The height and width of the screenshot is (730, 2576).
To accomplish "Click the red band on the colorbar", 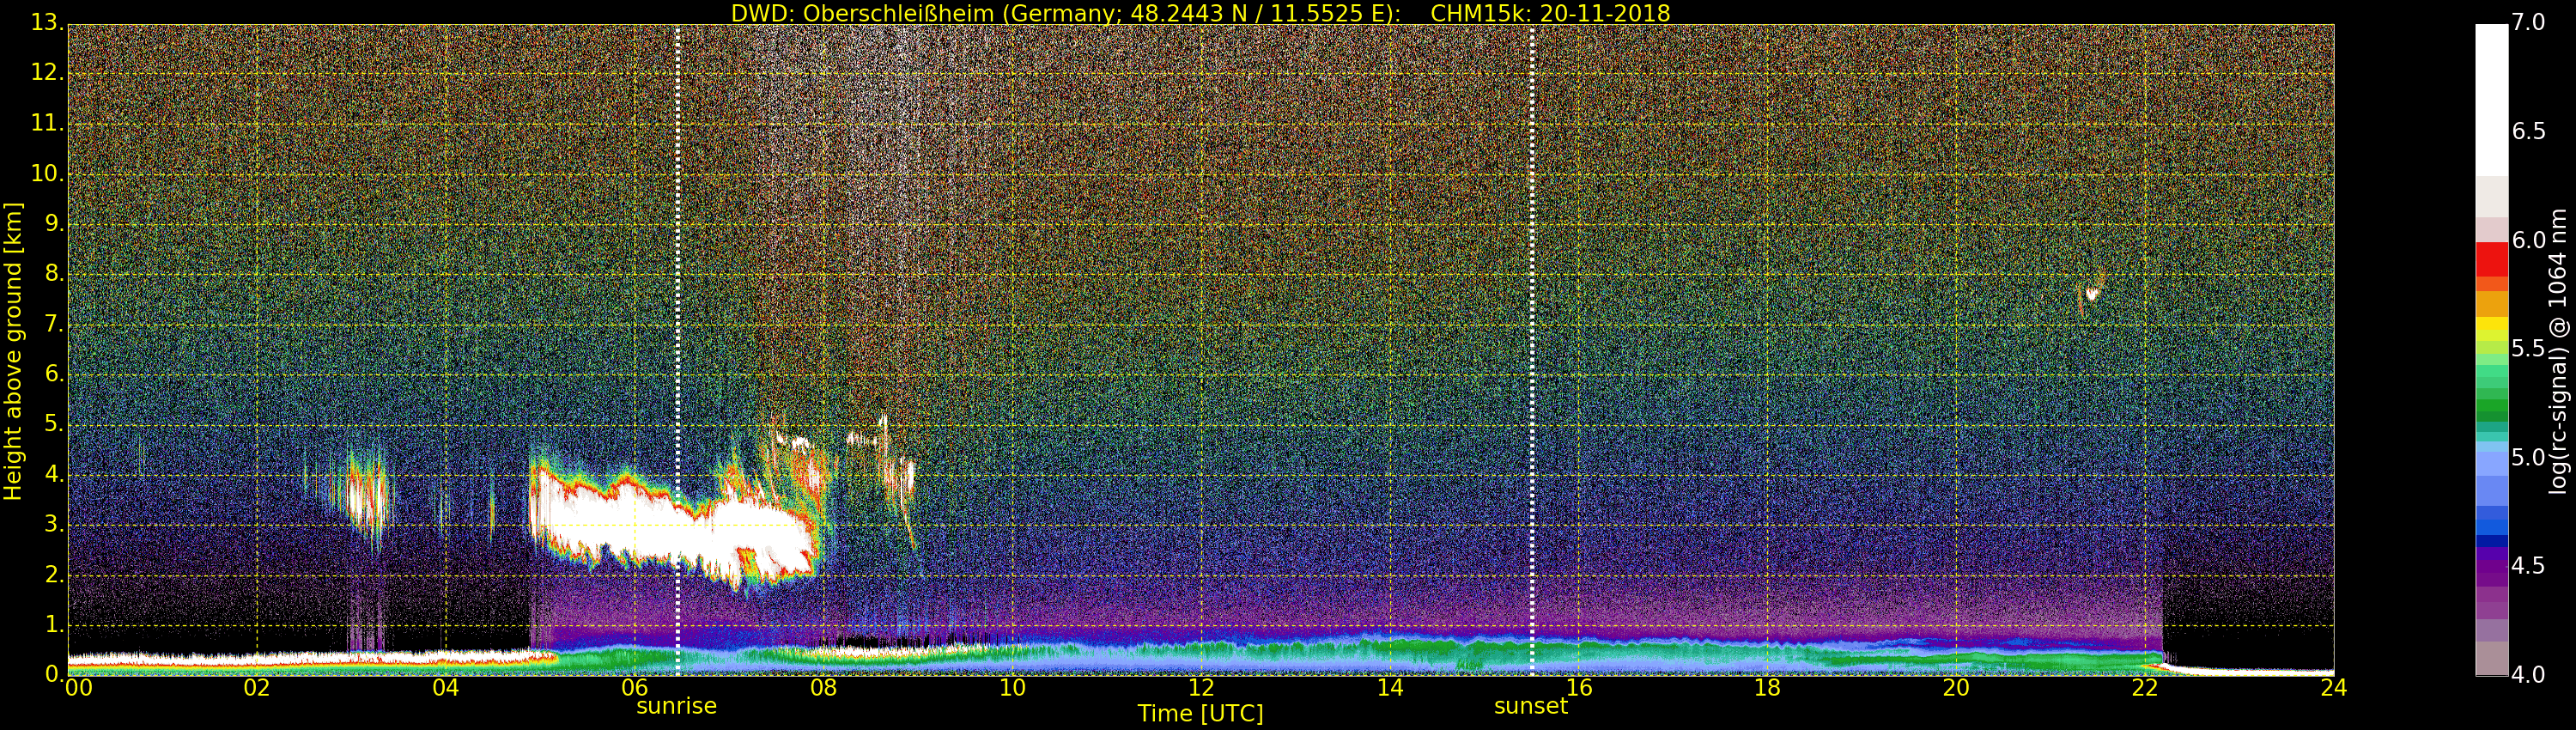I will coord(2491,258).
